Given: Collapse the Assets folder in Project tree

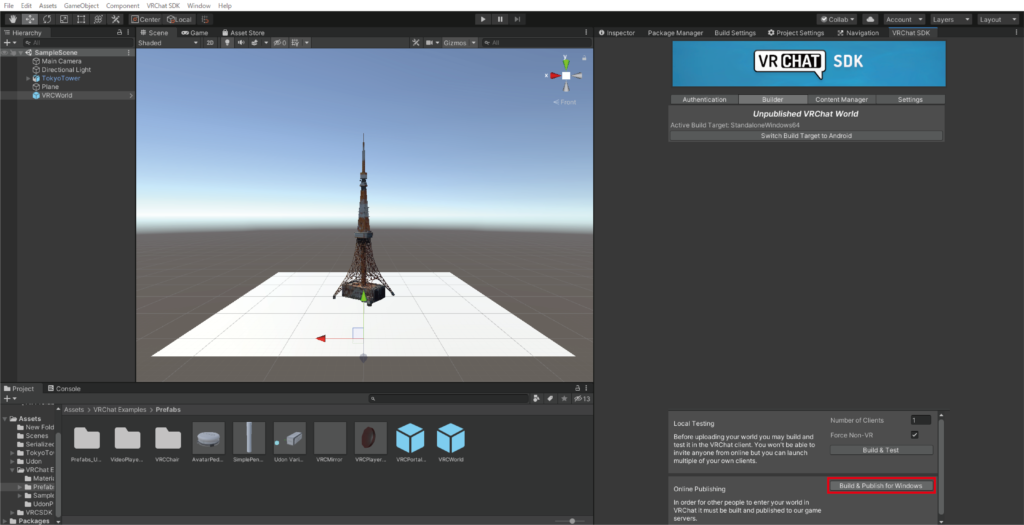Looking at the screenshot, I should pyautogui.click(x=5, y=419).
